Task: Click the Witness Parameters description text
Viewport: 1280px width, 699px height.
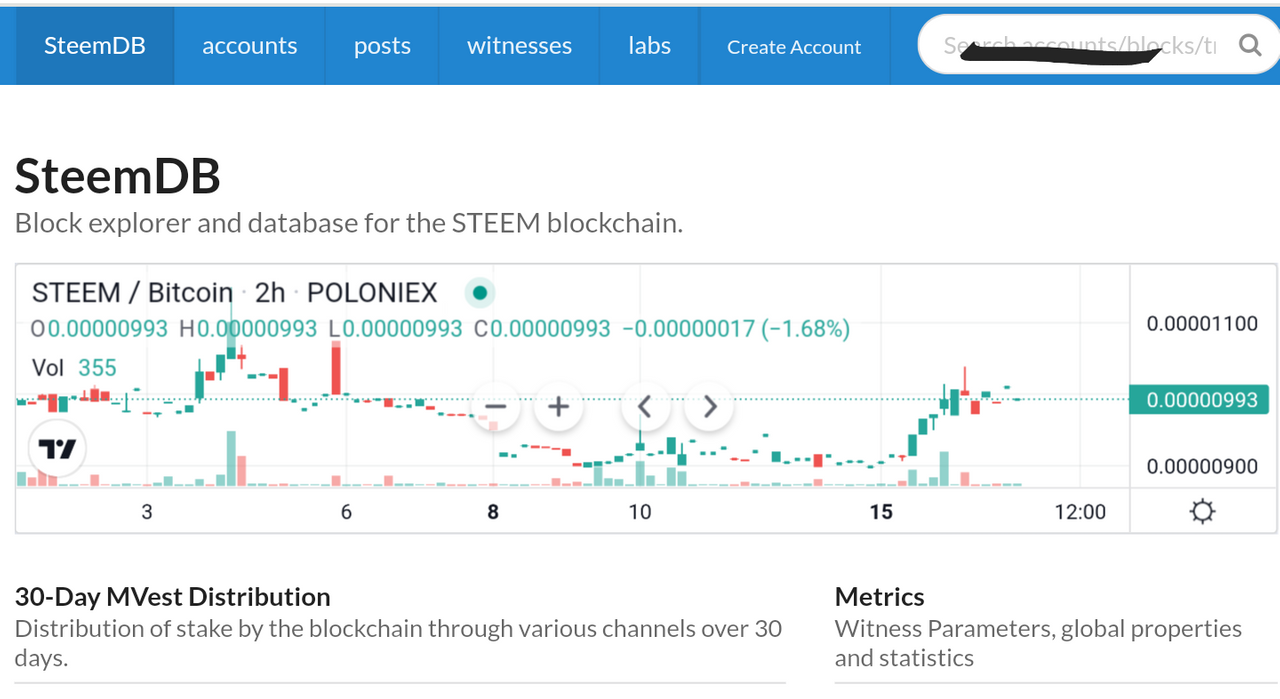Action: pos(1038,643)
